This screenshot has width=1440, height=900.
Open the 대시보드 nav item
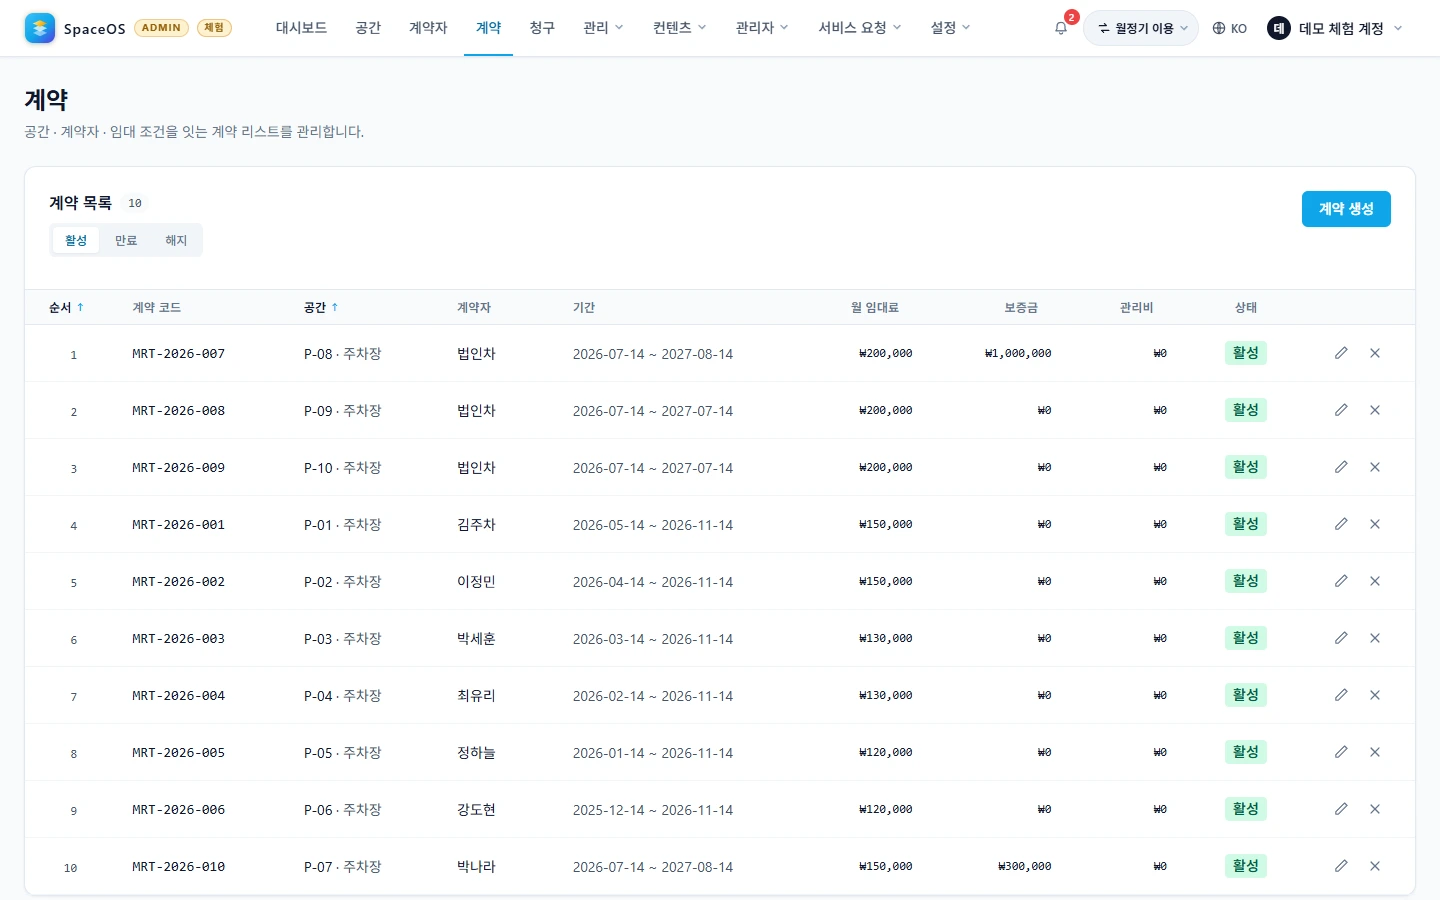coord(301,28)
